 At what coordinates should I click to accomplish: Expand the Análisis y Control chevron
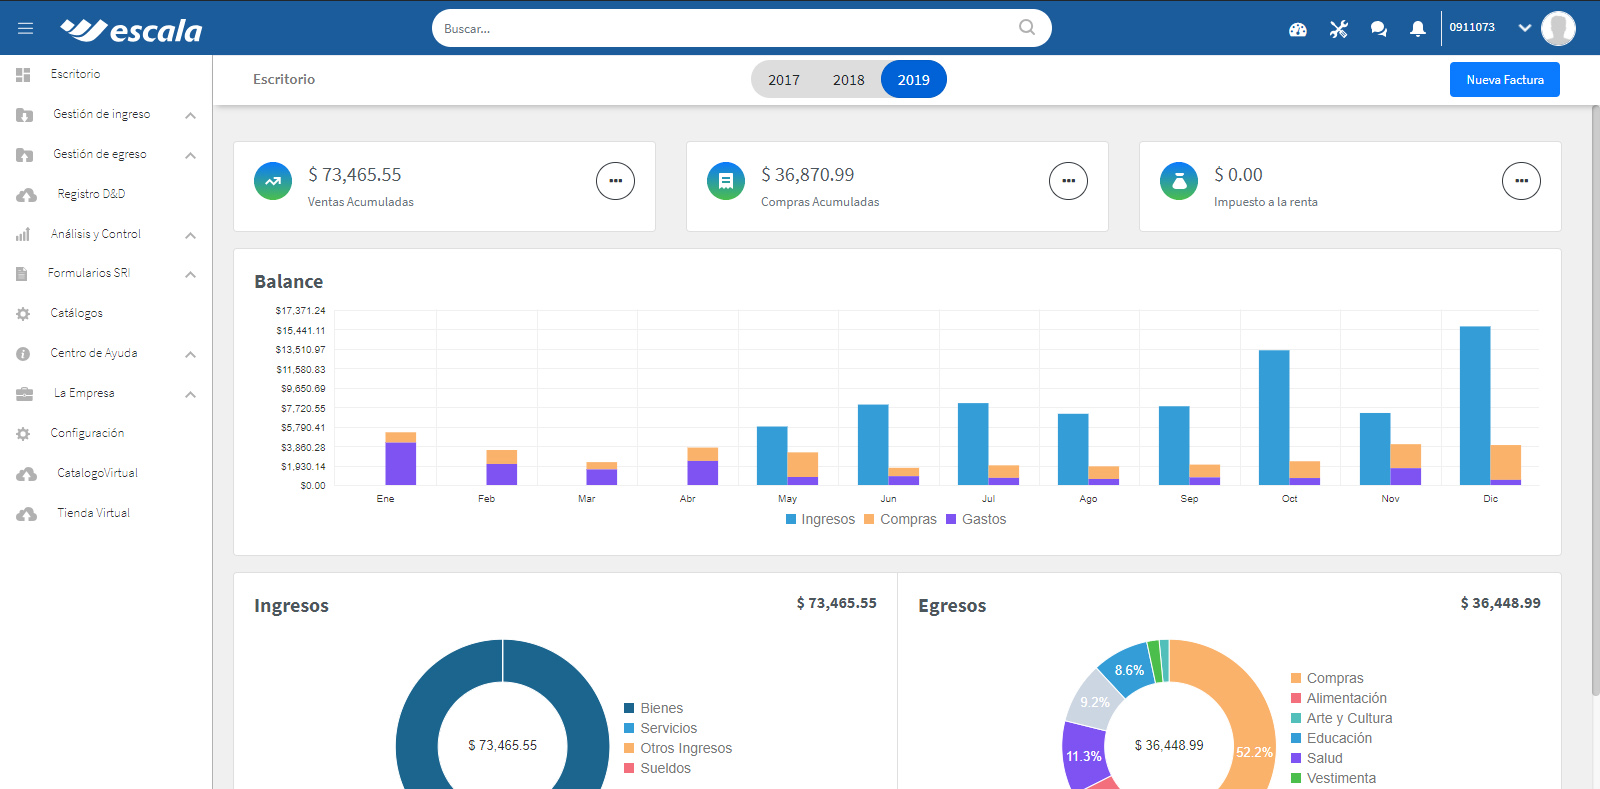(x=190, y=236)
